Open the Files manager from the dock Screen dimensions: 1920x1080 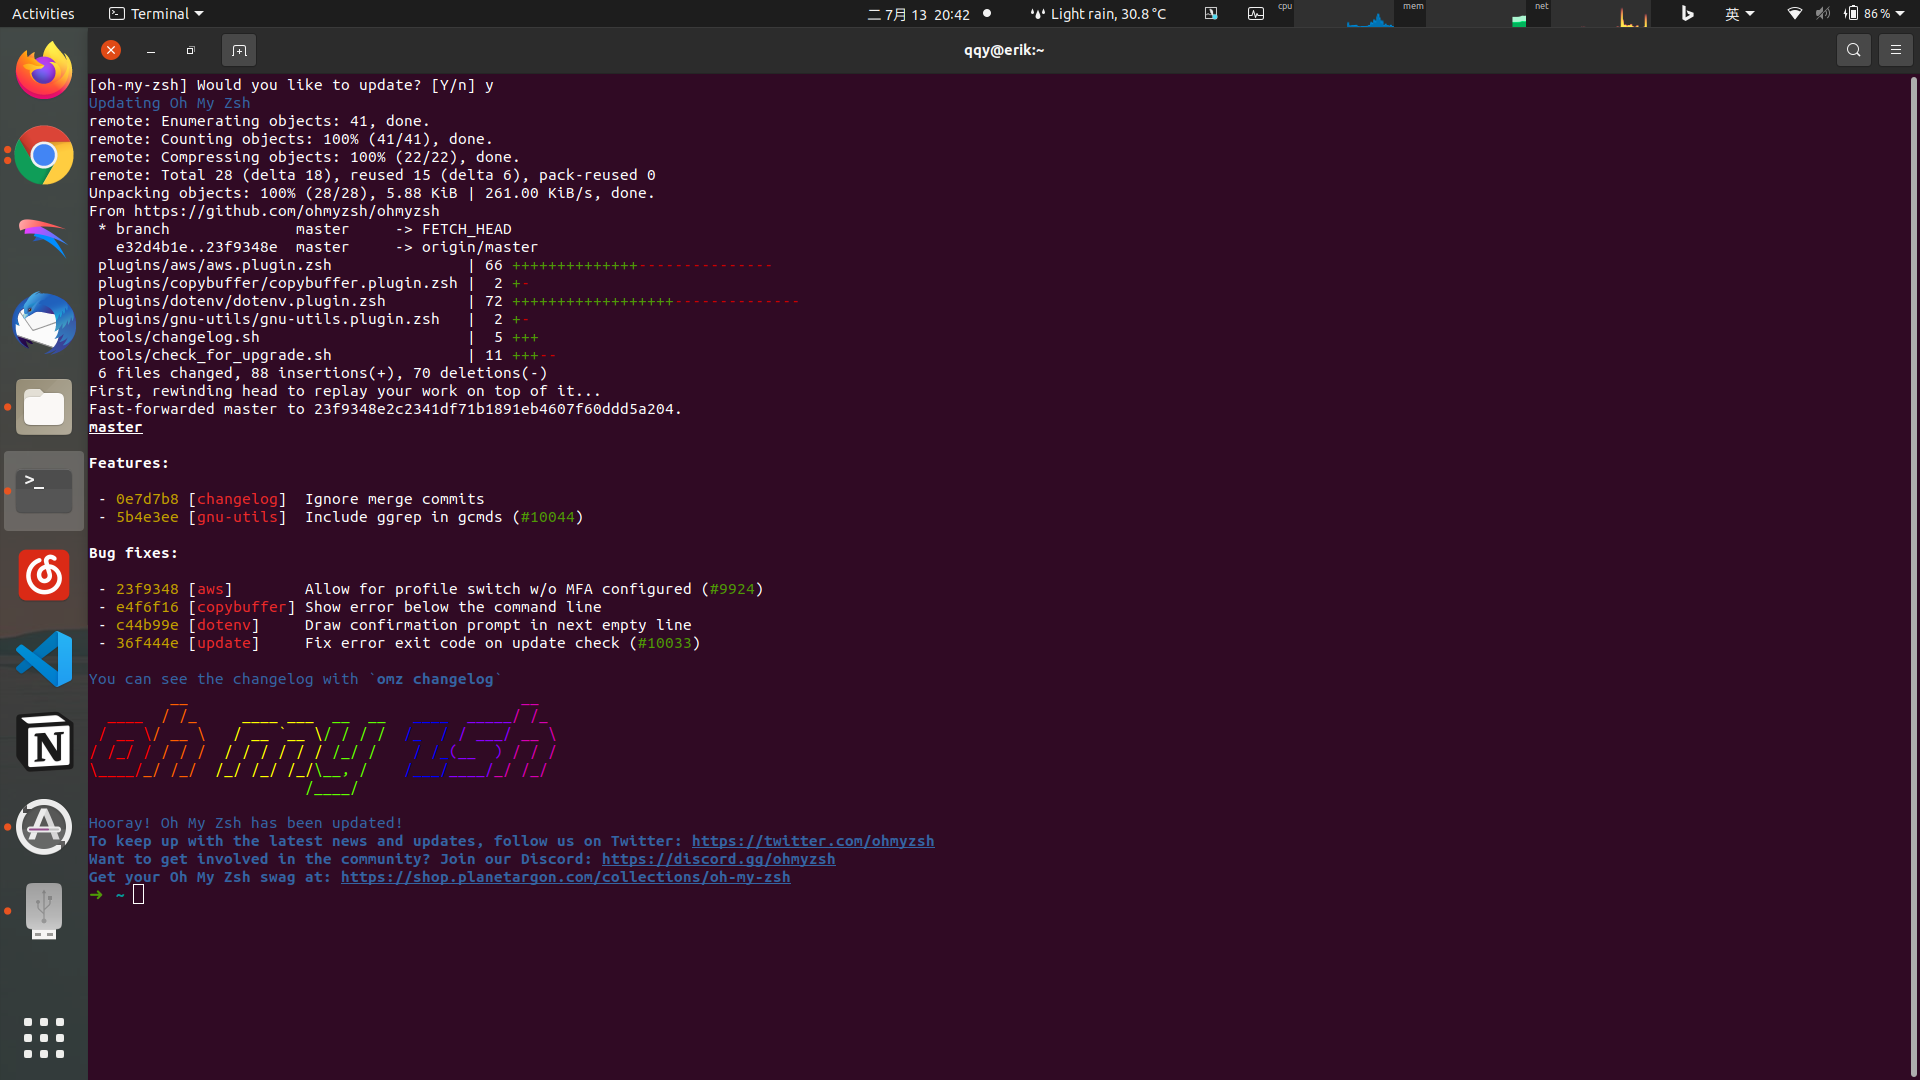pyautogui.click(x=44, y=407)
